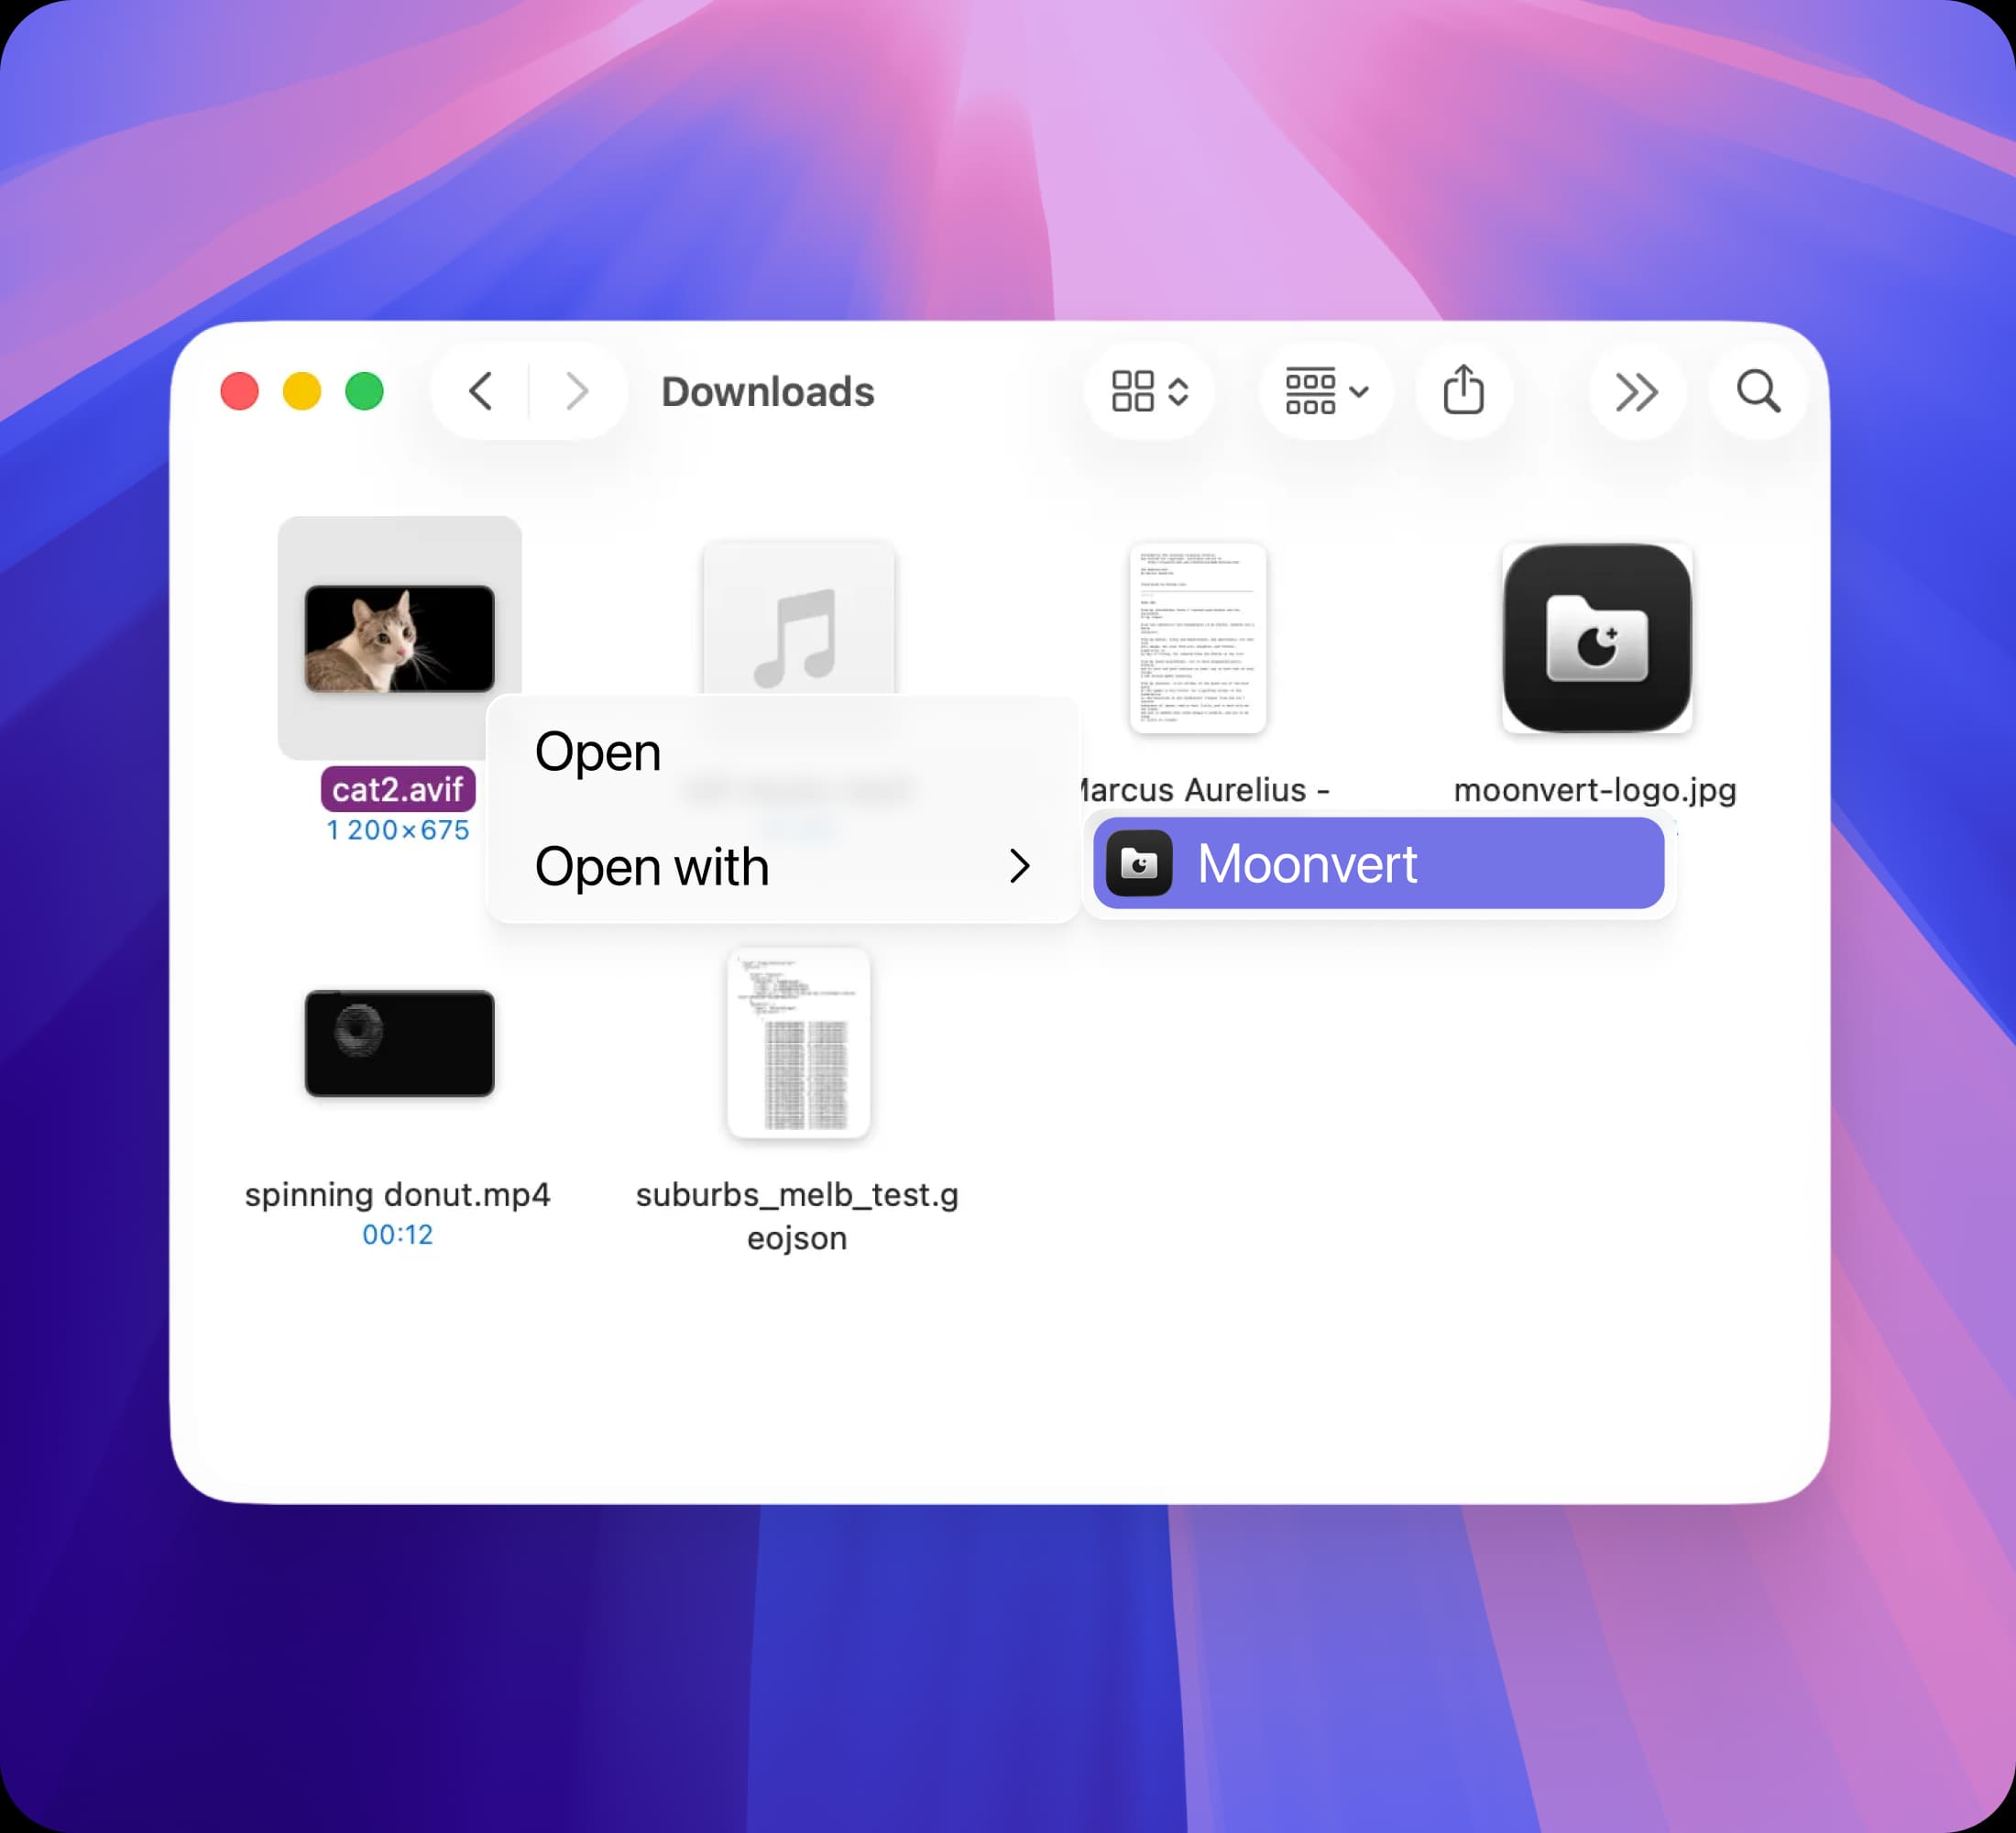Open the view layout dropdown chevrons

[1178, 392]
